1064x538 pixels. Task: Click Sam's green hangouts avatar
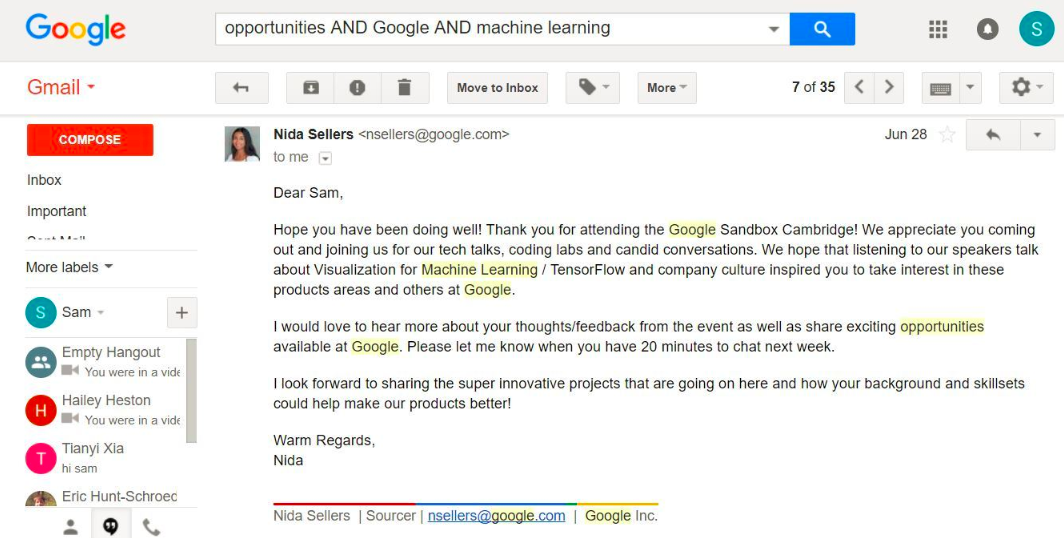click(41, 313)
